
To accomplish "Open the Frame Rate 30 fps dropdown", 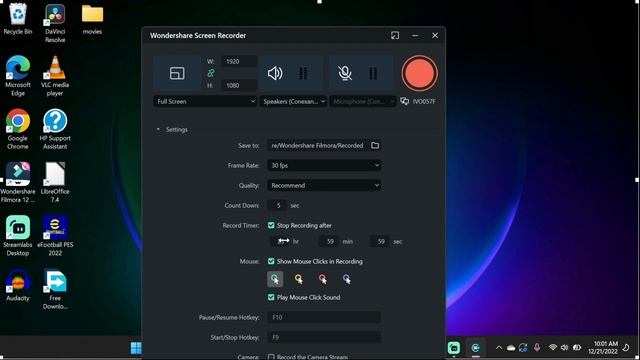I will [324, 165].
